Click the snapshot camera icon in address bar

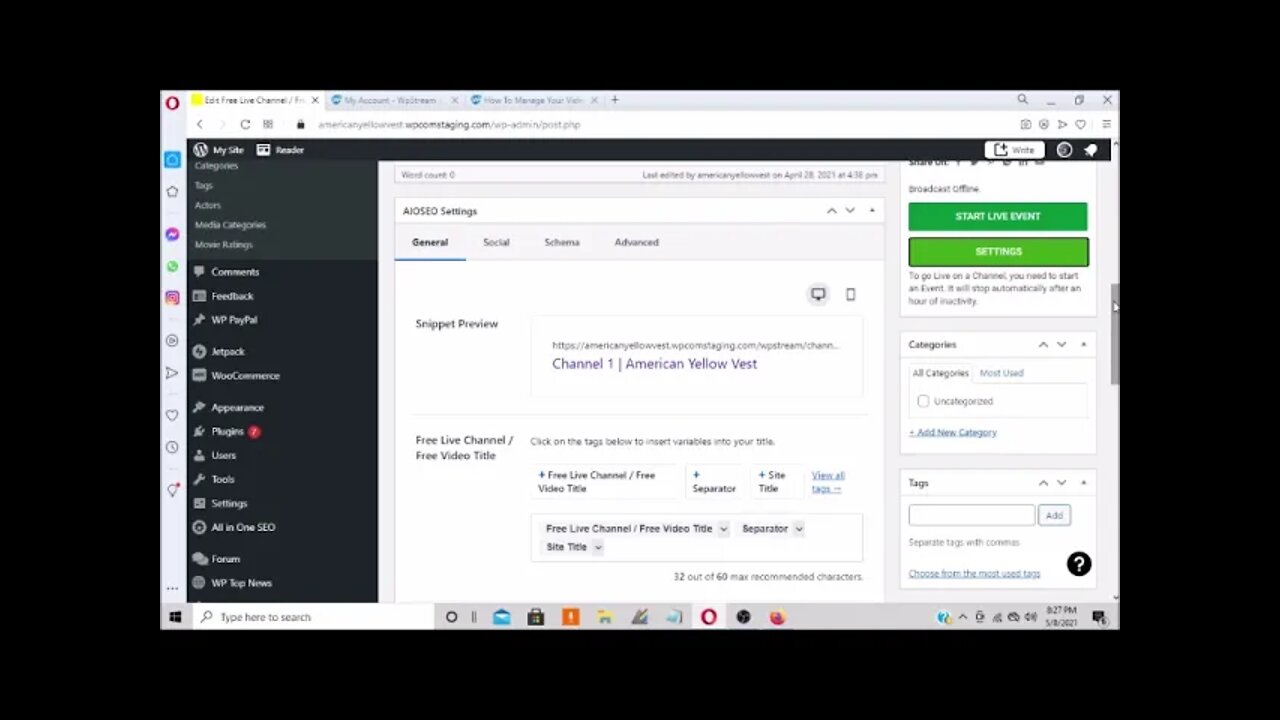click(1025, 125)
